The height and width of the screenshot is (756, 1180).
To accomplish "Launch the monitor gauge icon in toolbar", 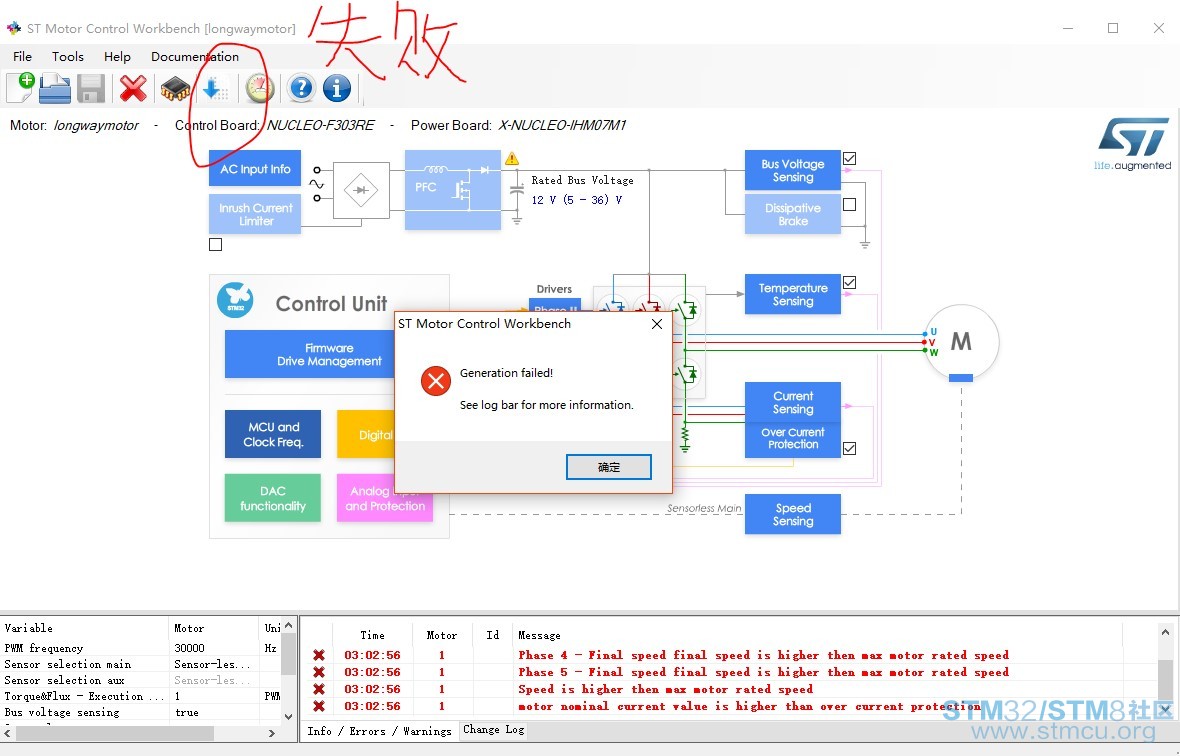I will click(260, 89).
